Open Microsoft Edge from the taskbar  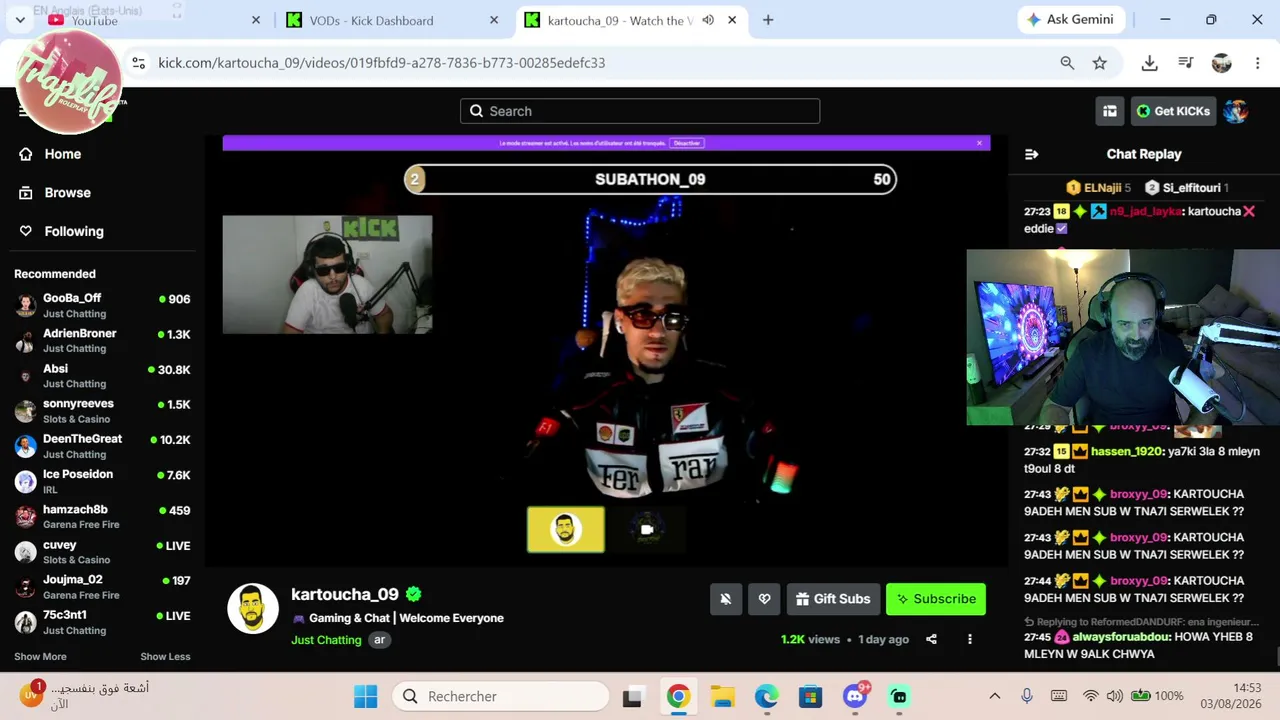tap(767, 697)
